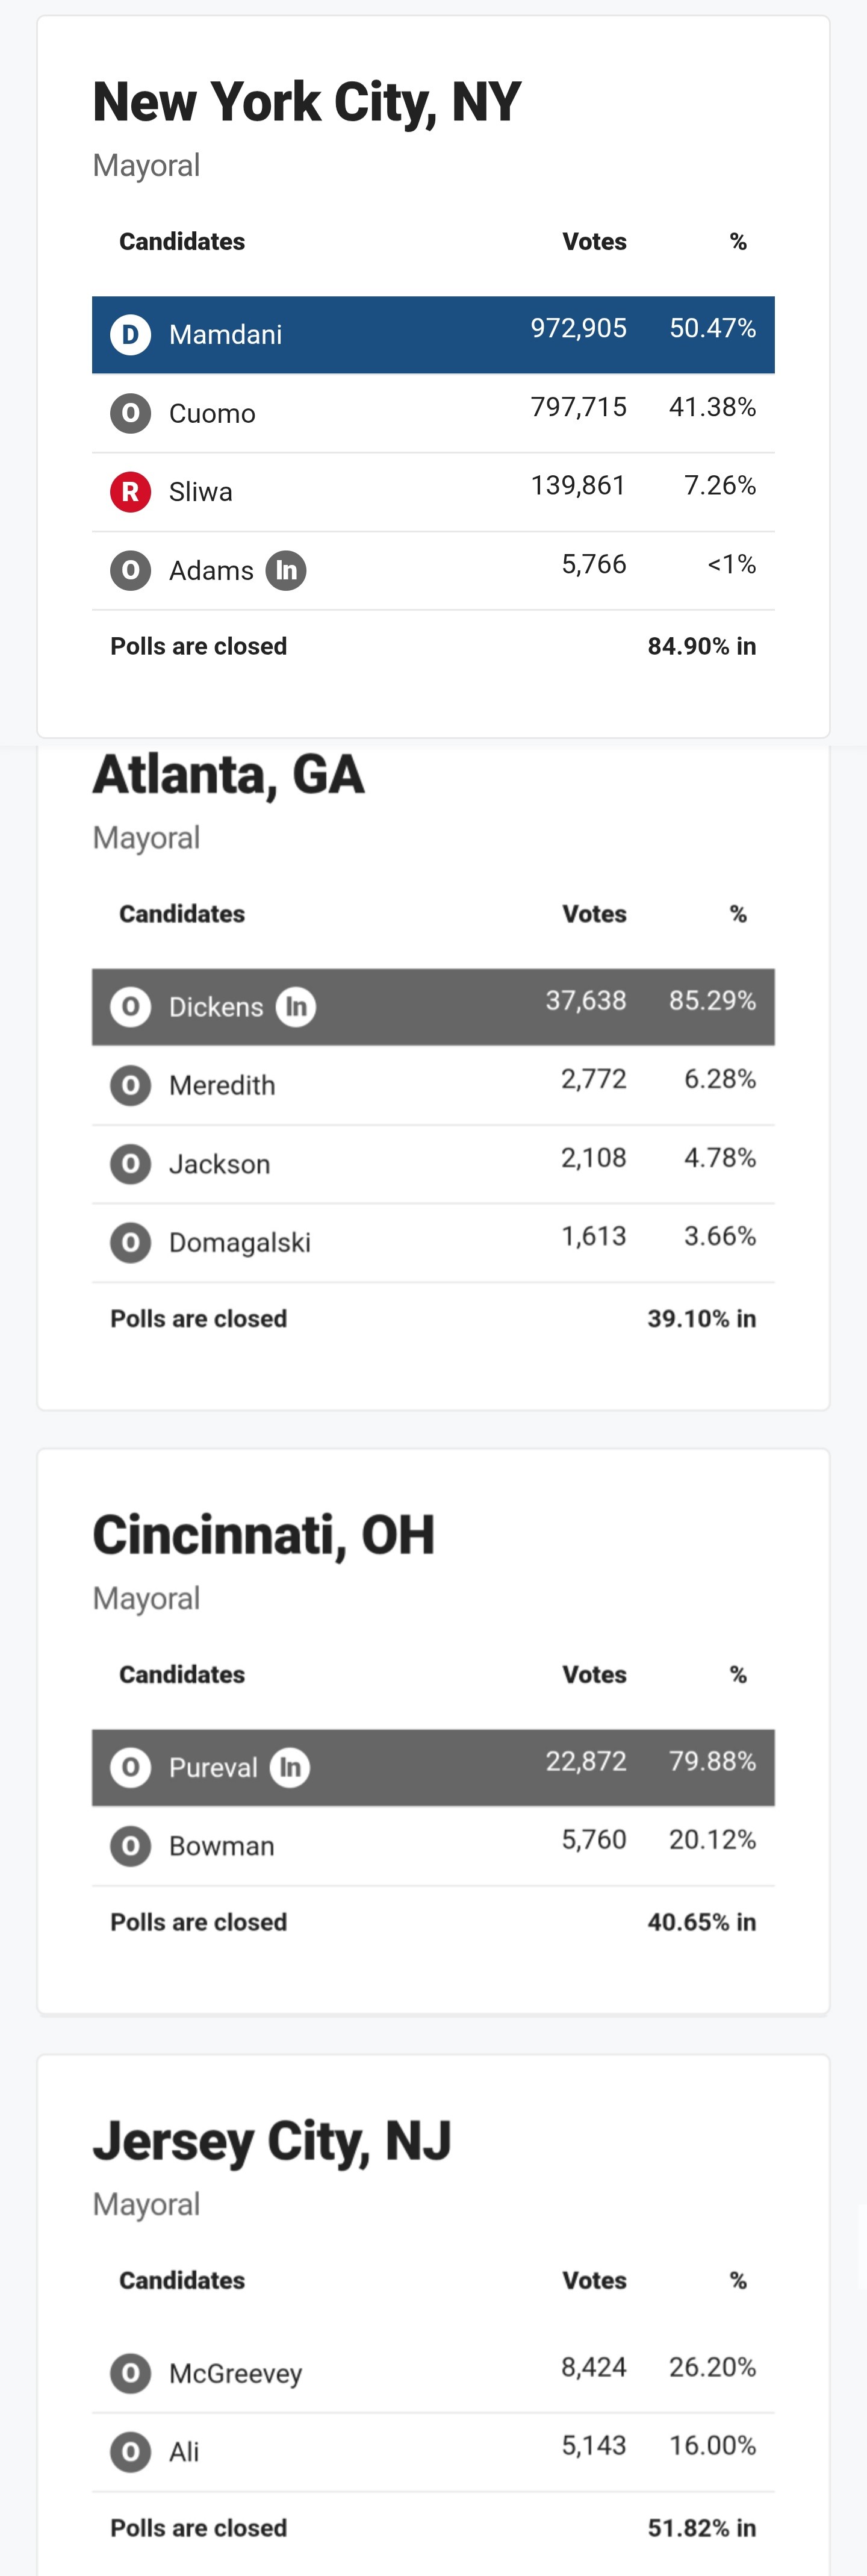Click the party badge beside McGreevey

(x=130, y=2373)
